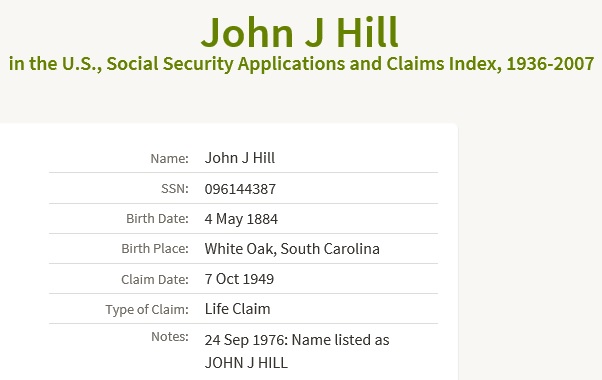Select the SSN value 096144387

pos(240,189)
